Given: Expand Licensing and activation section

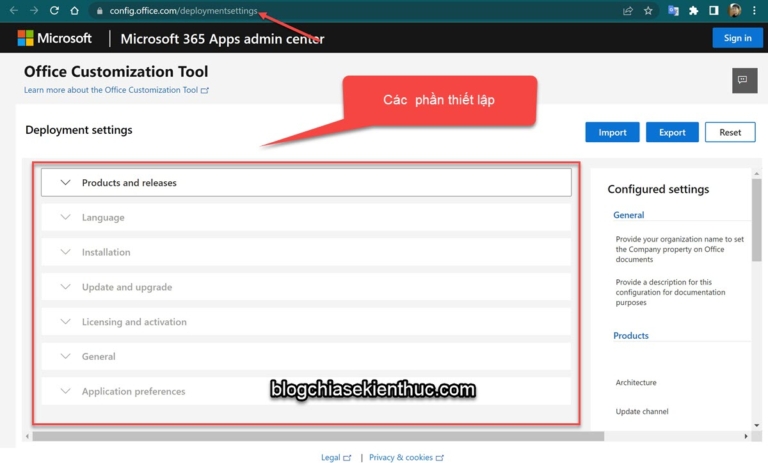Looking at the screenshot, I should (306, 321).
